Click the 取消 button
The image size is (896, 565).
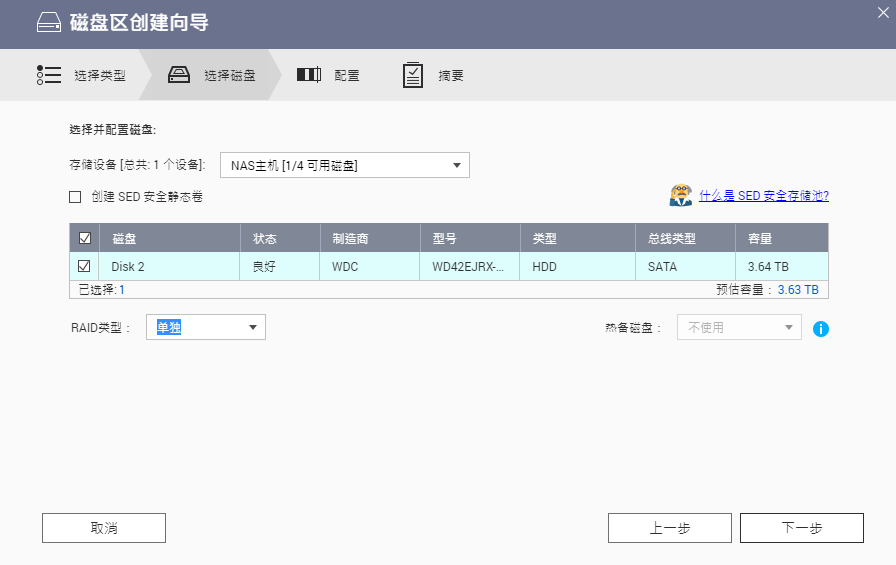point(104,528)
